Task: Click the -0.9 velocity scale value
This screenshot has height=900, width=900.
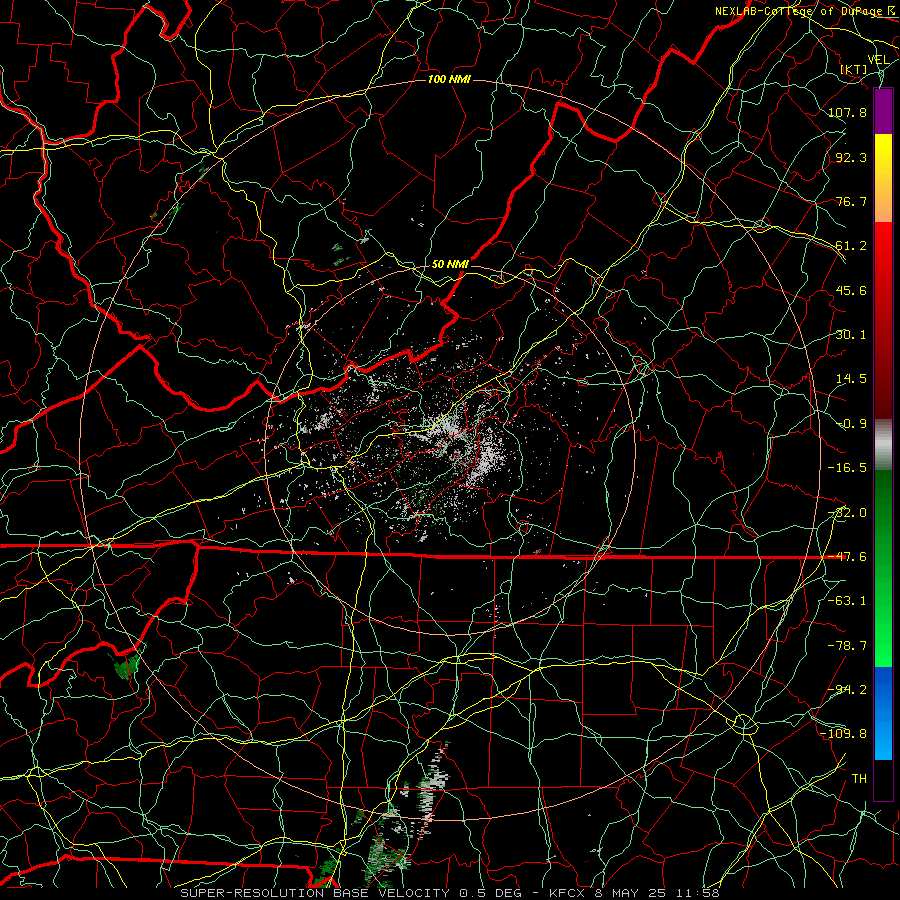Action: (x=851, y=424)
